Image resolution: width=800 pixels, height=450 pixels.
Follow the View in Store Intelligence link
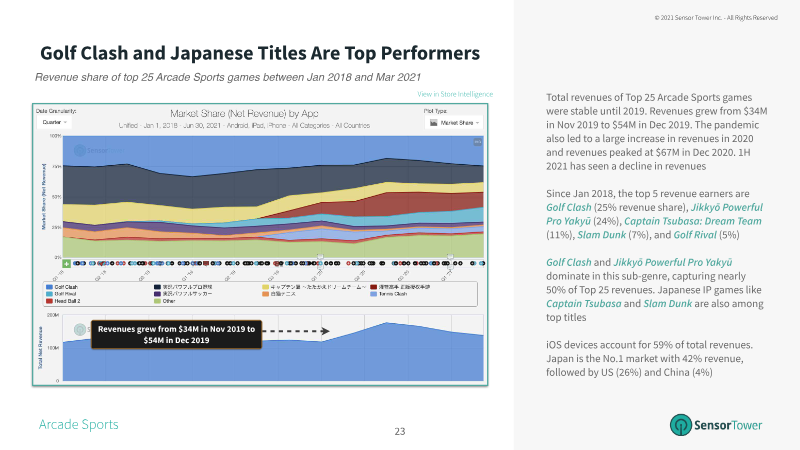coord(455,94)
